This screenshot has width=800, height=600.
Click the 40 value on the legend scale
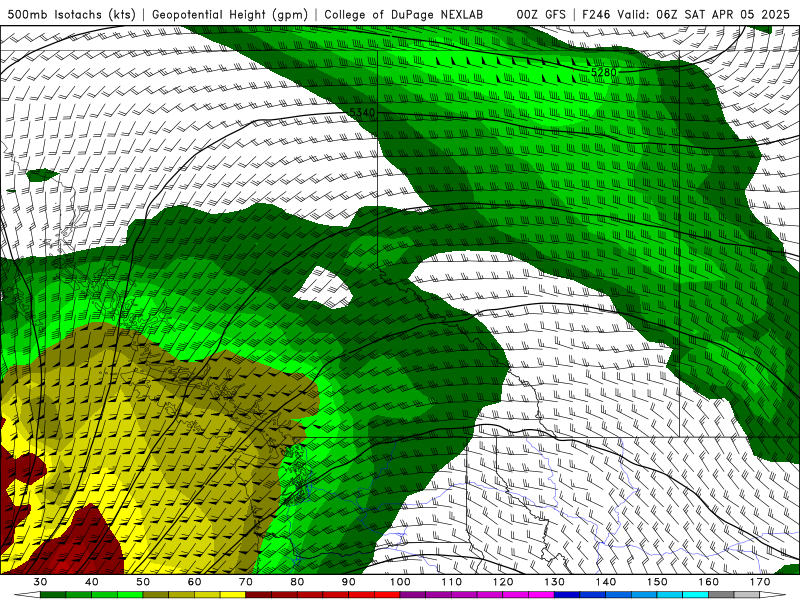coord(92,582)
